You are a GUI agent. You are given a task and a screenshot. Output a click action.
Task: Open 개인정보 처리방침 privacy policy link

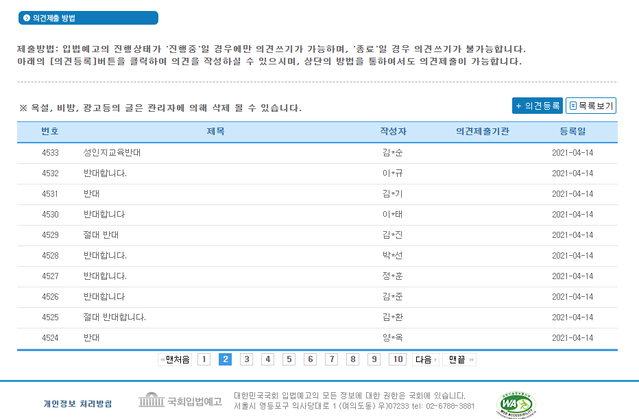pos(77,404)
